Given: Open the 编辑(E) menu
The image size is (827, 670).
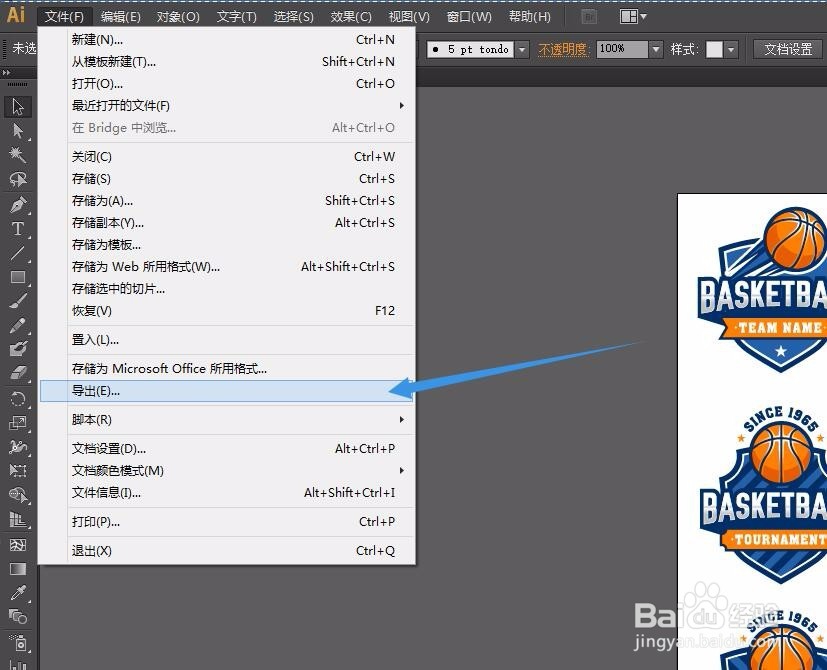Looking at the screenshot, I should pos(121,17).
